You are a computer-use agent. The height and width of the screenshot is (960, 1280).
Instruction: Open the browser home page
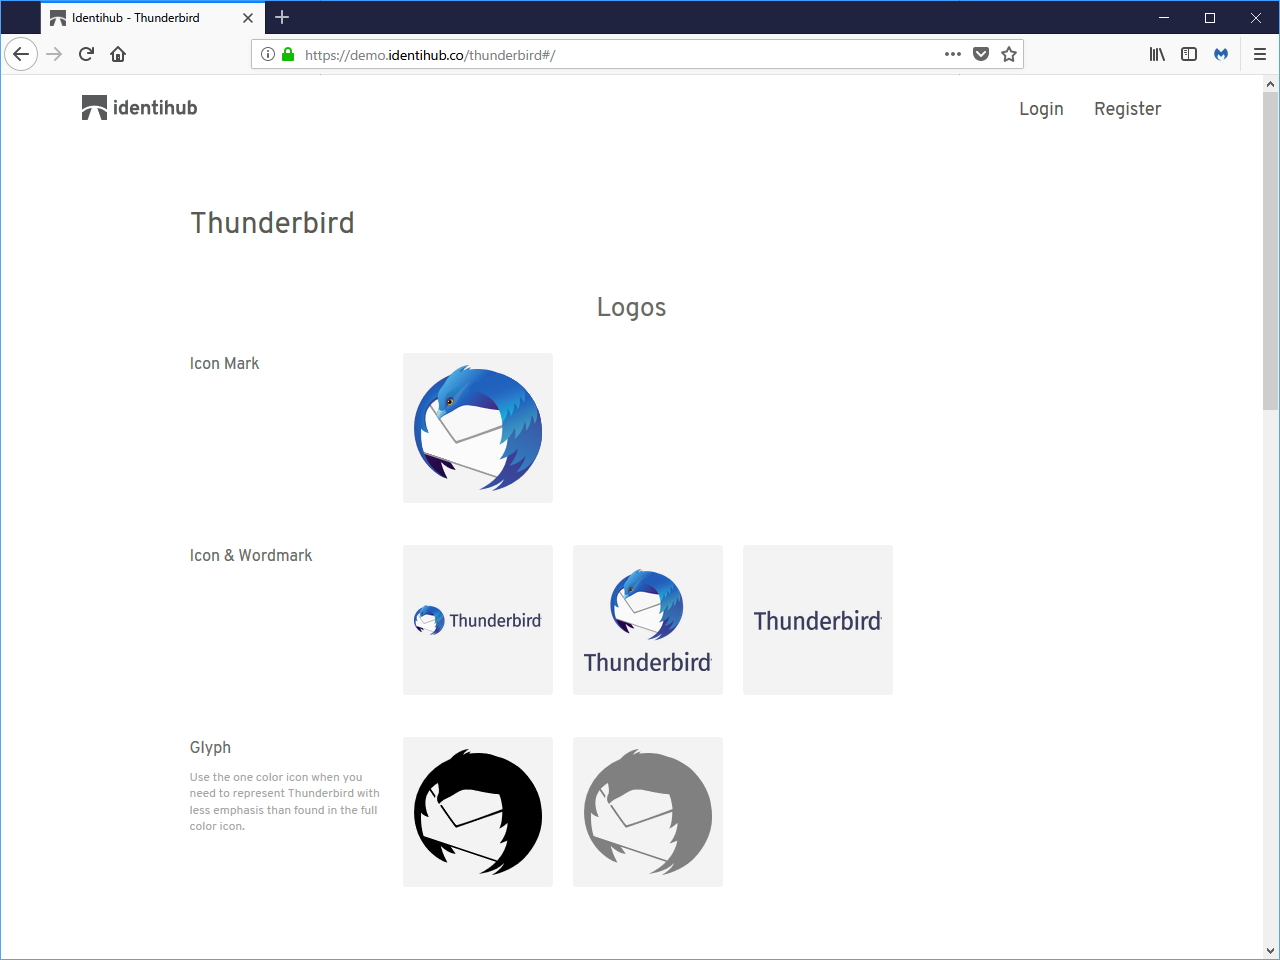[118, 54]
